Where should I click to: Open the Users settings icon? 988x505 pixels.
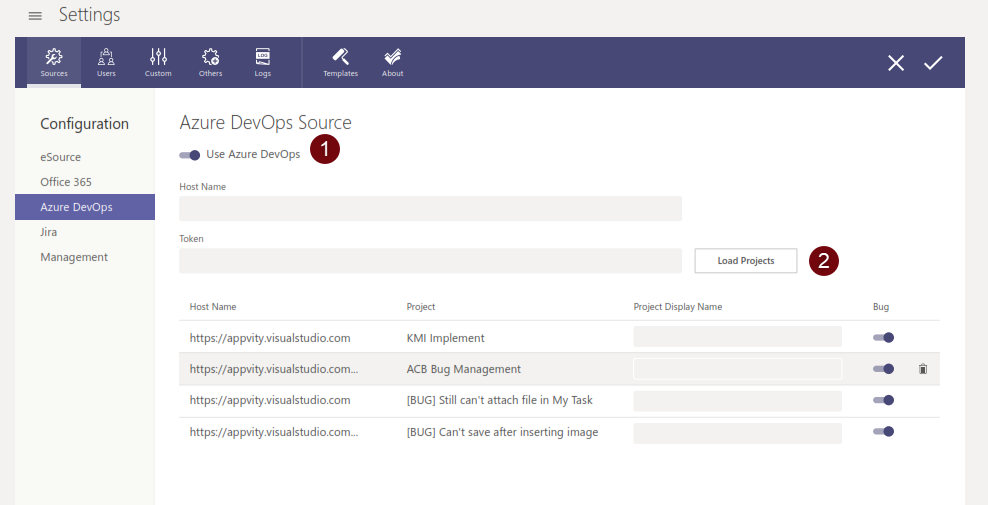click(106, 61)
